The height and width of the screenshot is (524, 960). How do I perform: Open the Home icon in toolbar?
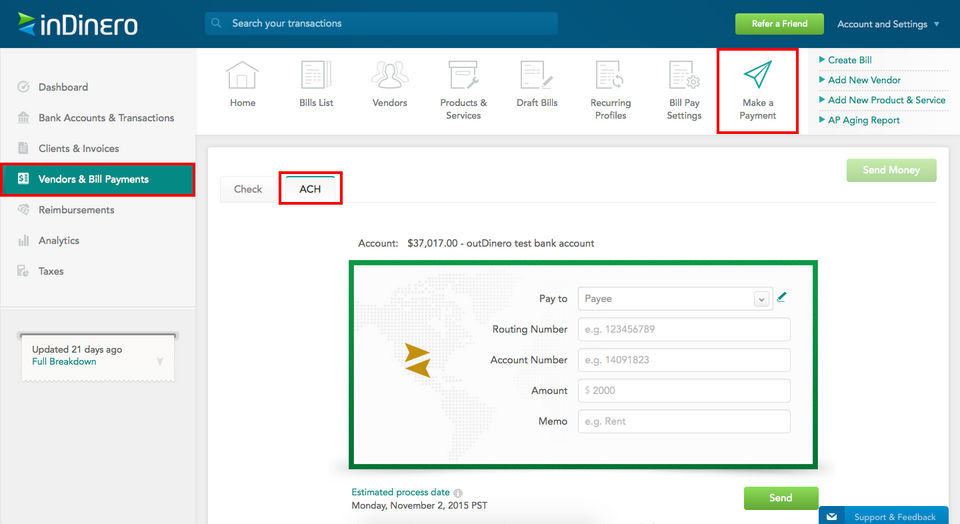[242, 75]
